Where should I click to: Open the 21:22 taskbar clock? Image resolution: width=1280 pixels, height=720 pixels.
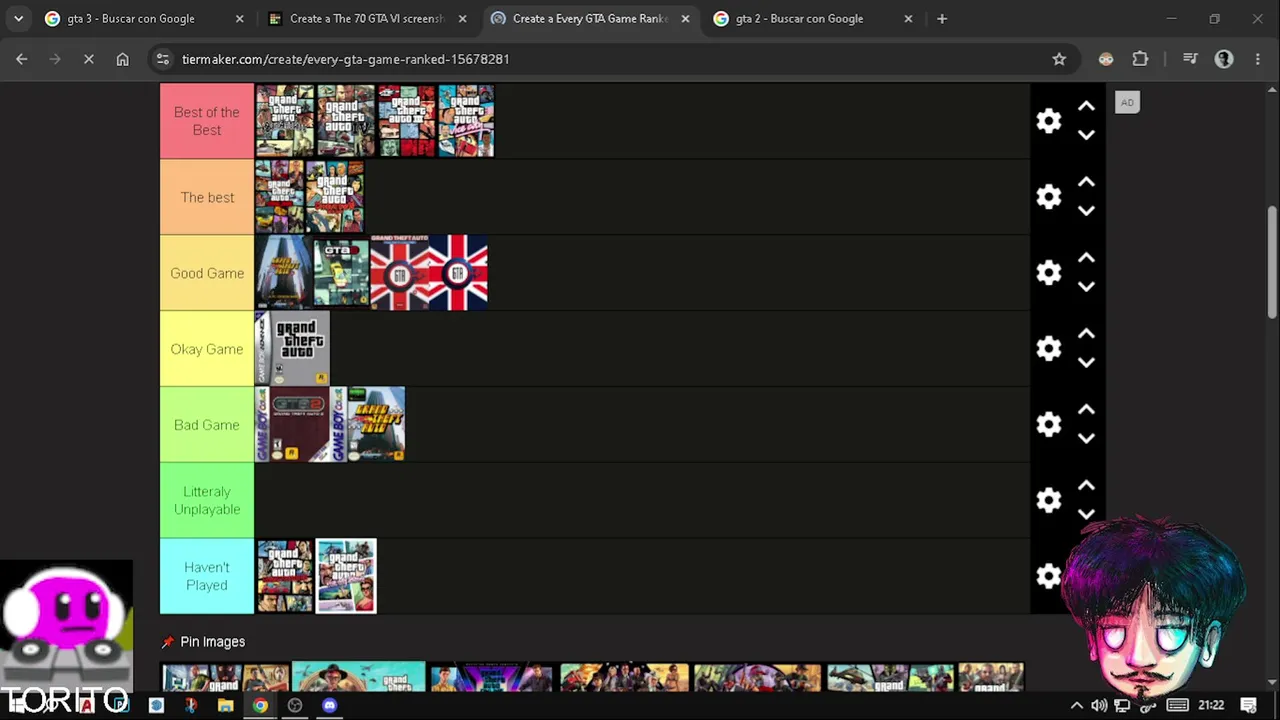pyautogui.click(x=1211, y=706)
